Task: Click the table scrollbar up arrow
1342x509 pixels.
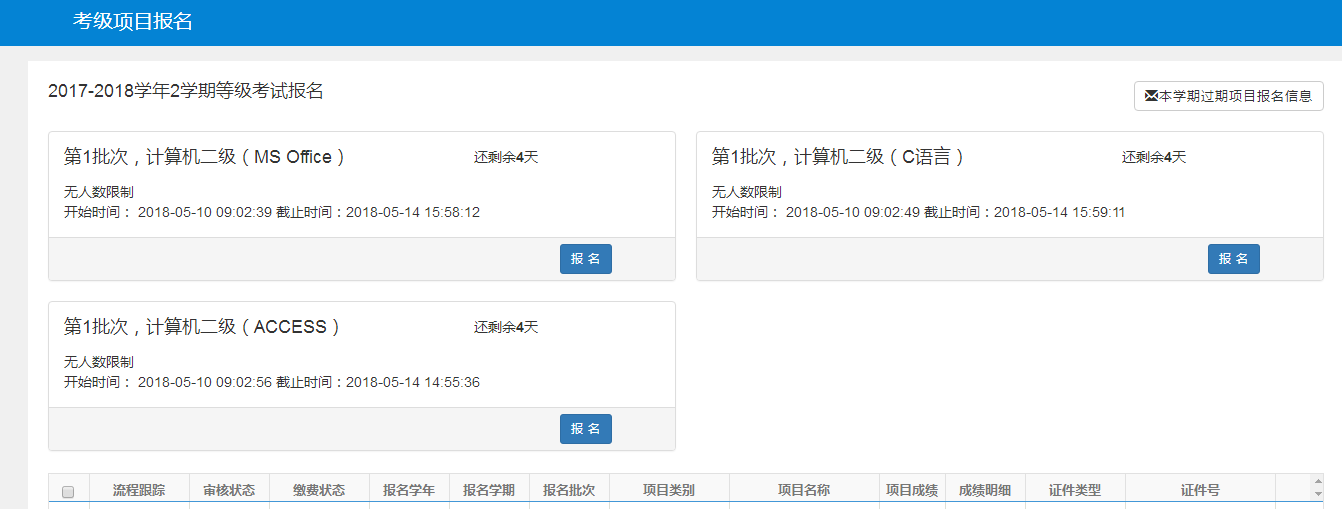Action: click(1318, 483)
